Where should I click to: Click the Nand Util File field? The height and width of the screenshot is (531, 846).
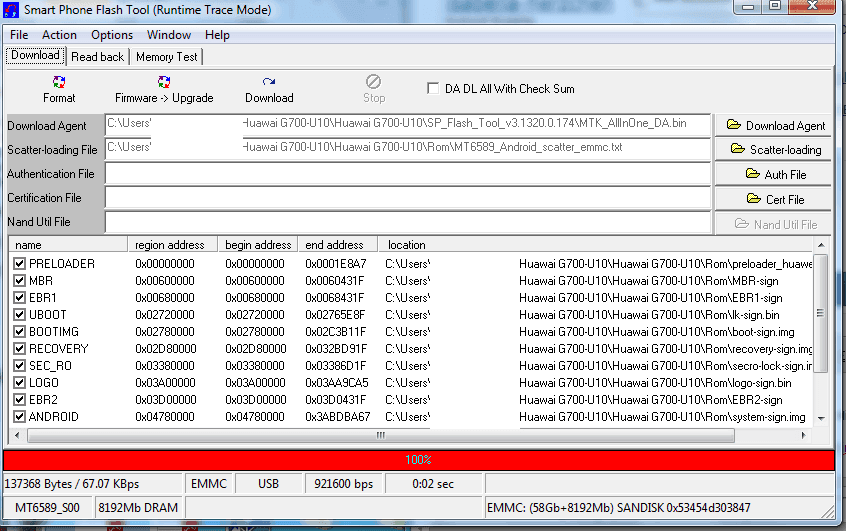click(x=407, y=222)
